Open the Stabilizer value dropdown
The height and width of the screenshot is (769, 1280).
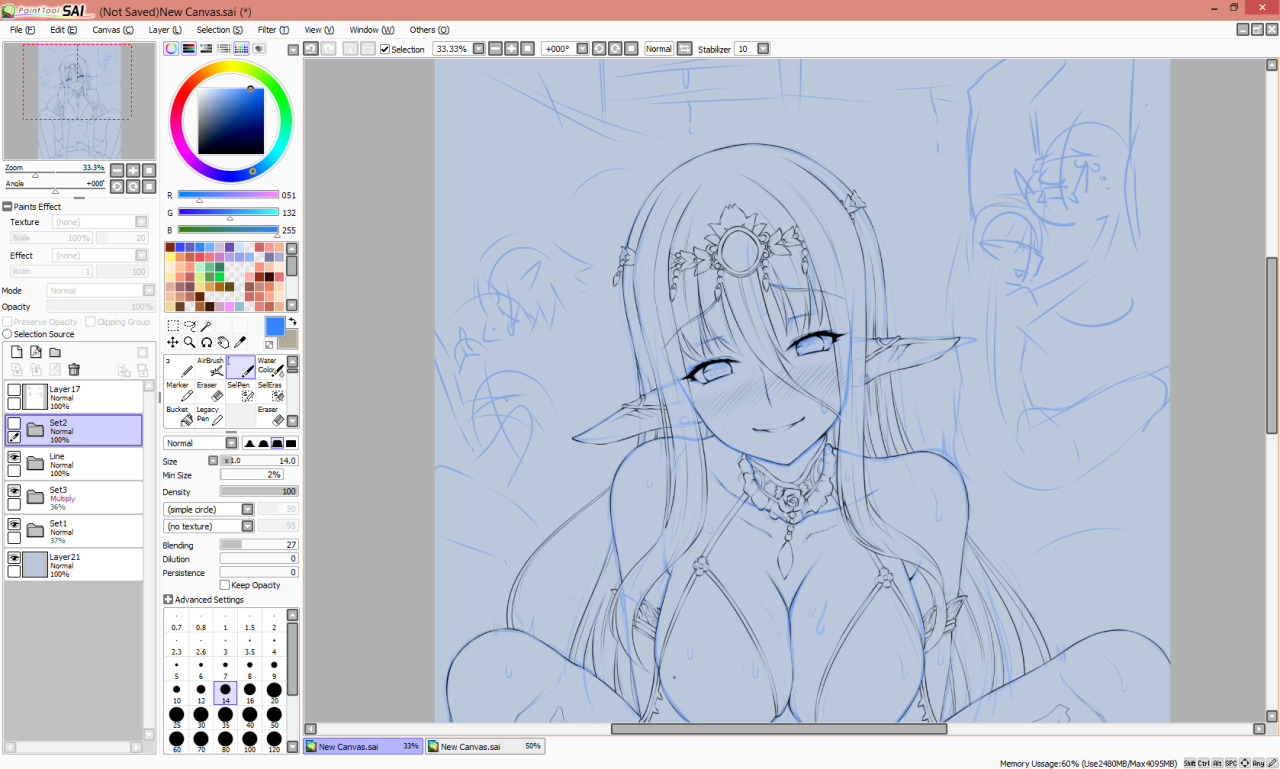coord(763,48)
